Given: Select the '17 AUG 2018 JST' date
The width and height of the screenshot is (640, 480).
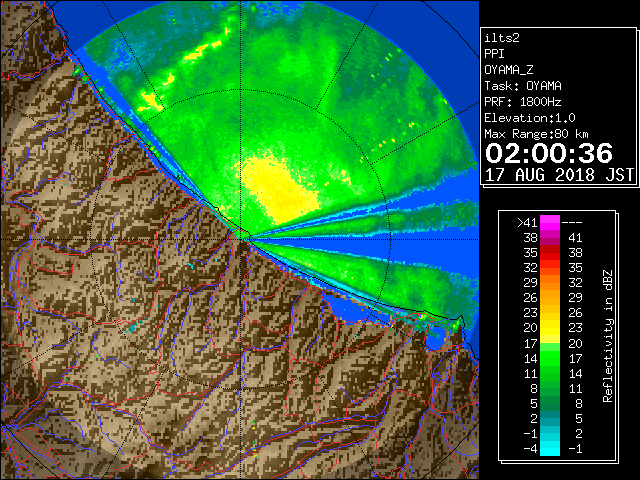Looking at the screenshot, I should (559, 175).
